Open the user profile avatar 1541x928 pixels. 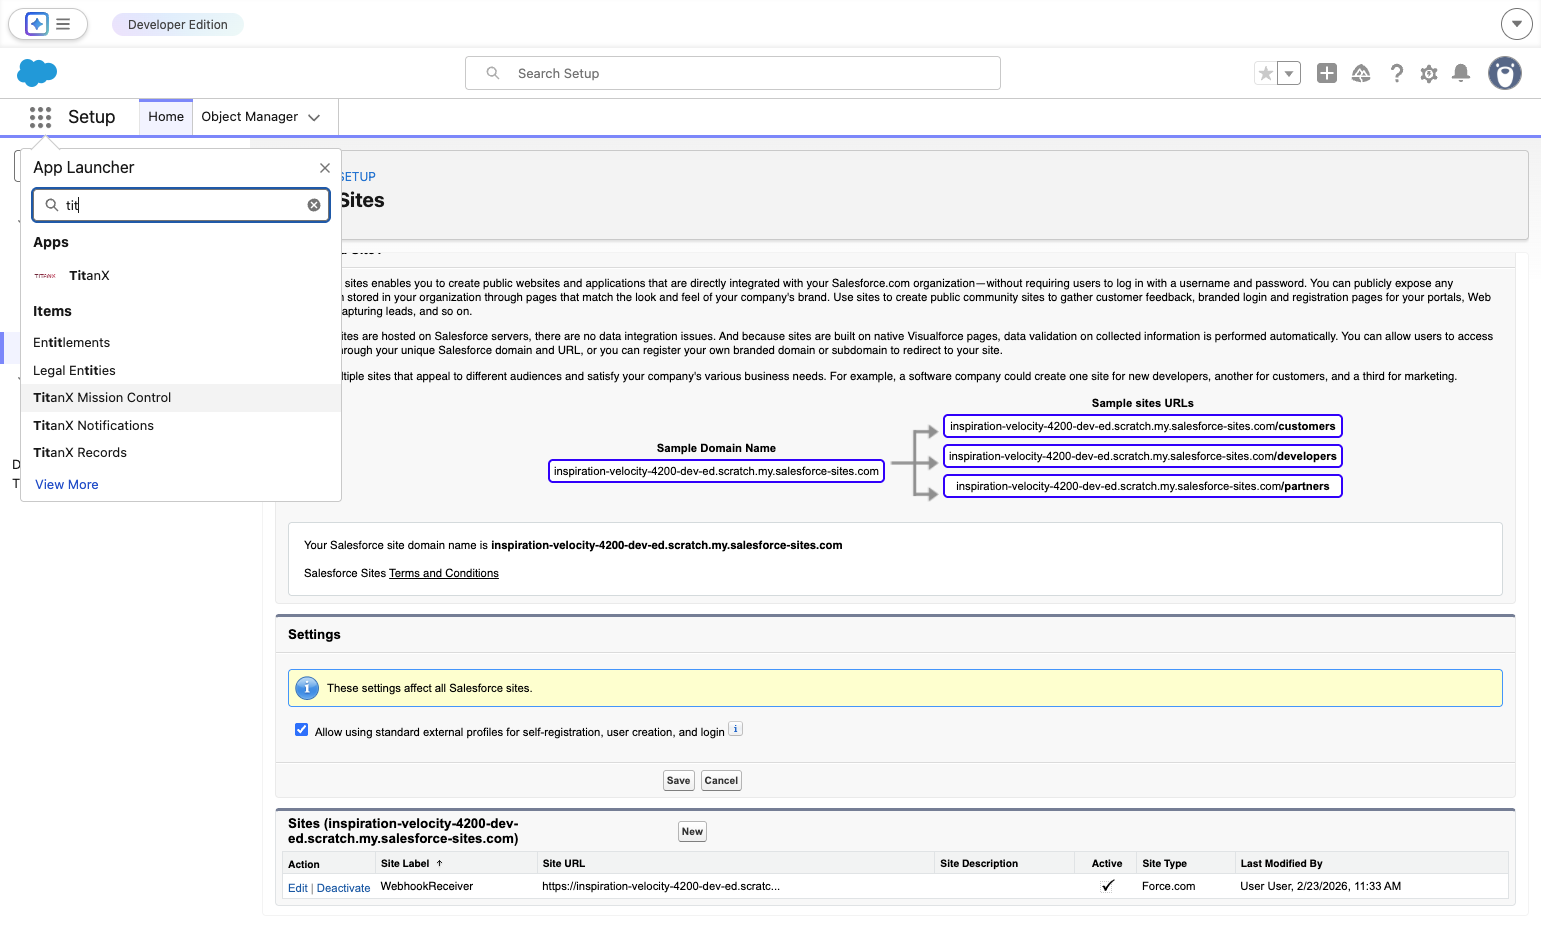coord(1505,73)
